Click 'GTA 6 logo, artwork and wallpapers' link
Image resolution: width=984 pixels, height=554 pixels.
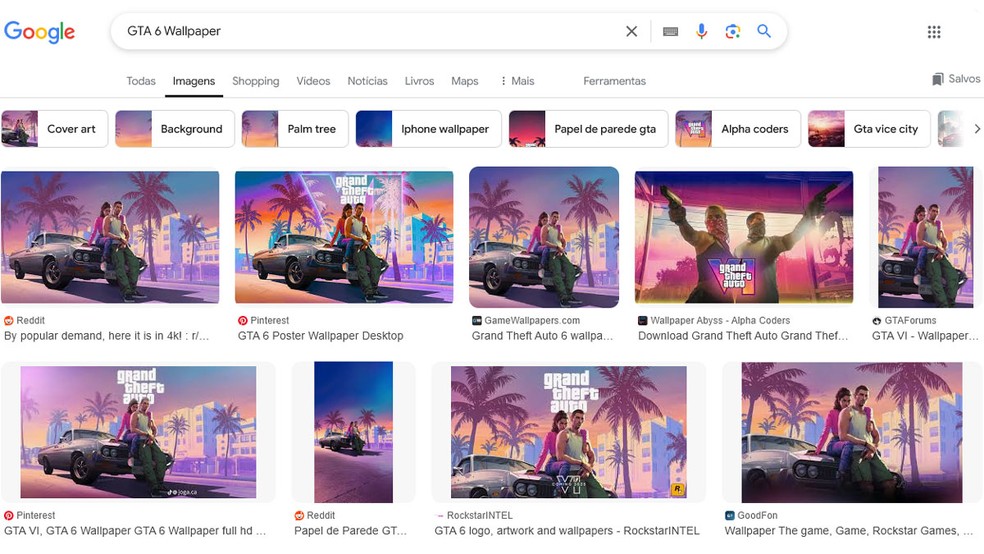pyautogui.click(x=567, y=531)
